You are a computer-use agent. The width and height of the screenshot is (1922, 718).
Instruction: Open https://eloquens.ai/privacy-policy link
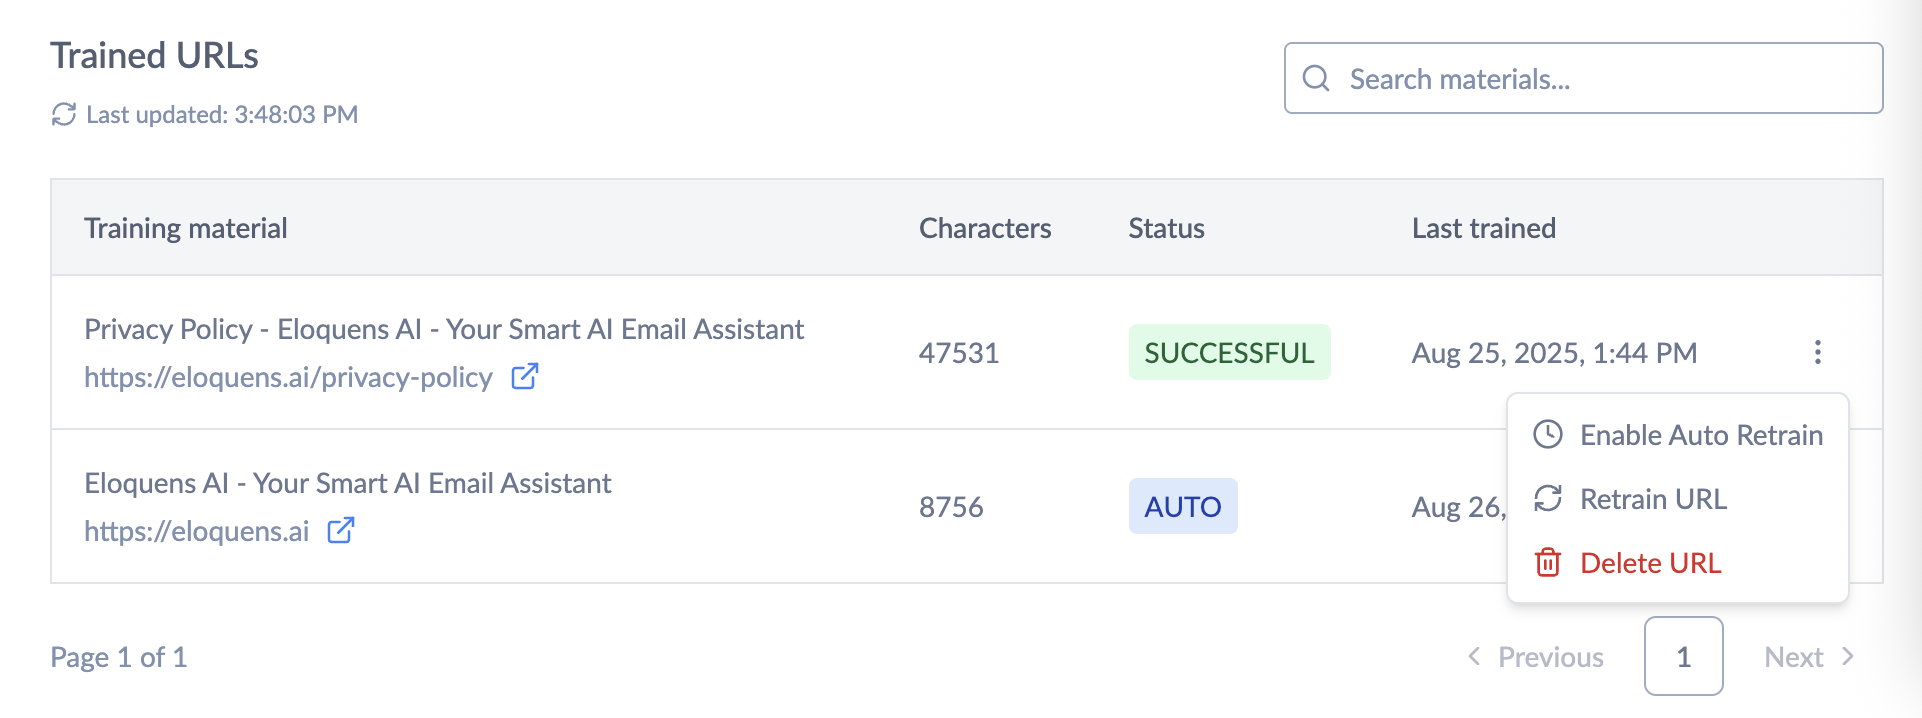pos(288,377)
